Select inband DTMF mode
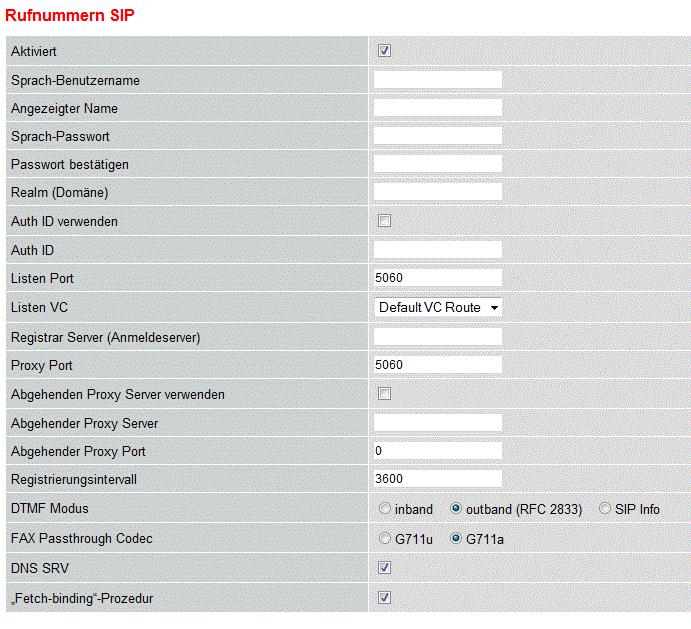Screen dimensions: 691x629 (385, 509)
